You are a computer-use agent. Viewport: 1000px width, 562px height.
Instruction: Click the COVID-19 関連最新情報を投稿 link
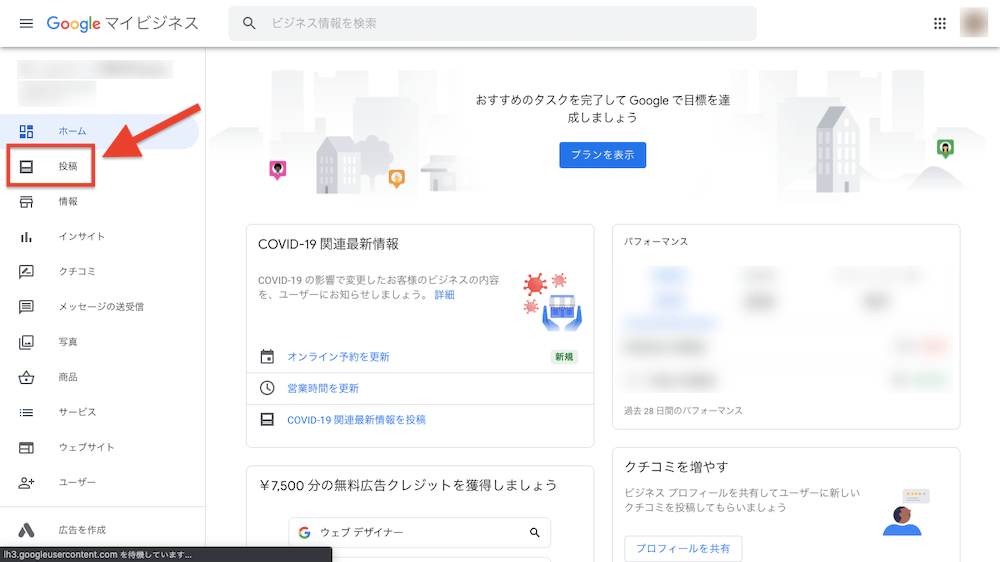(356, 420)
